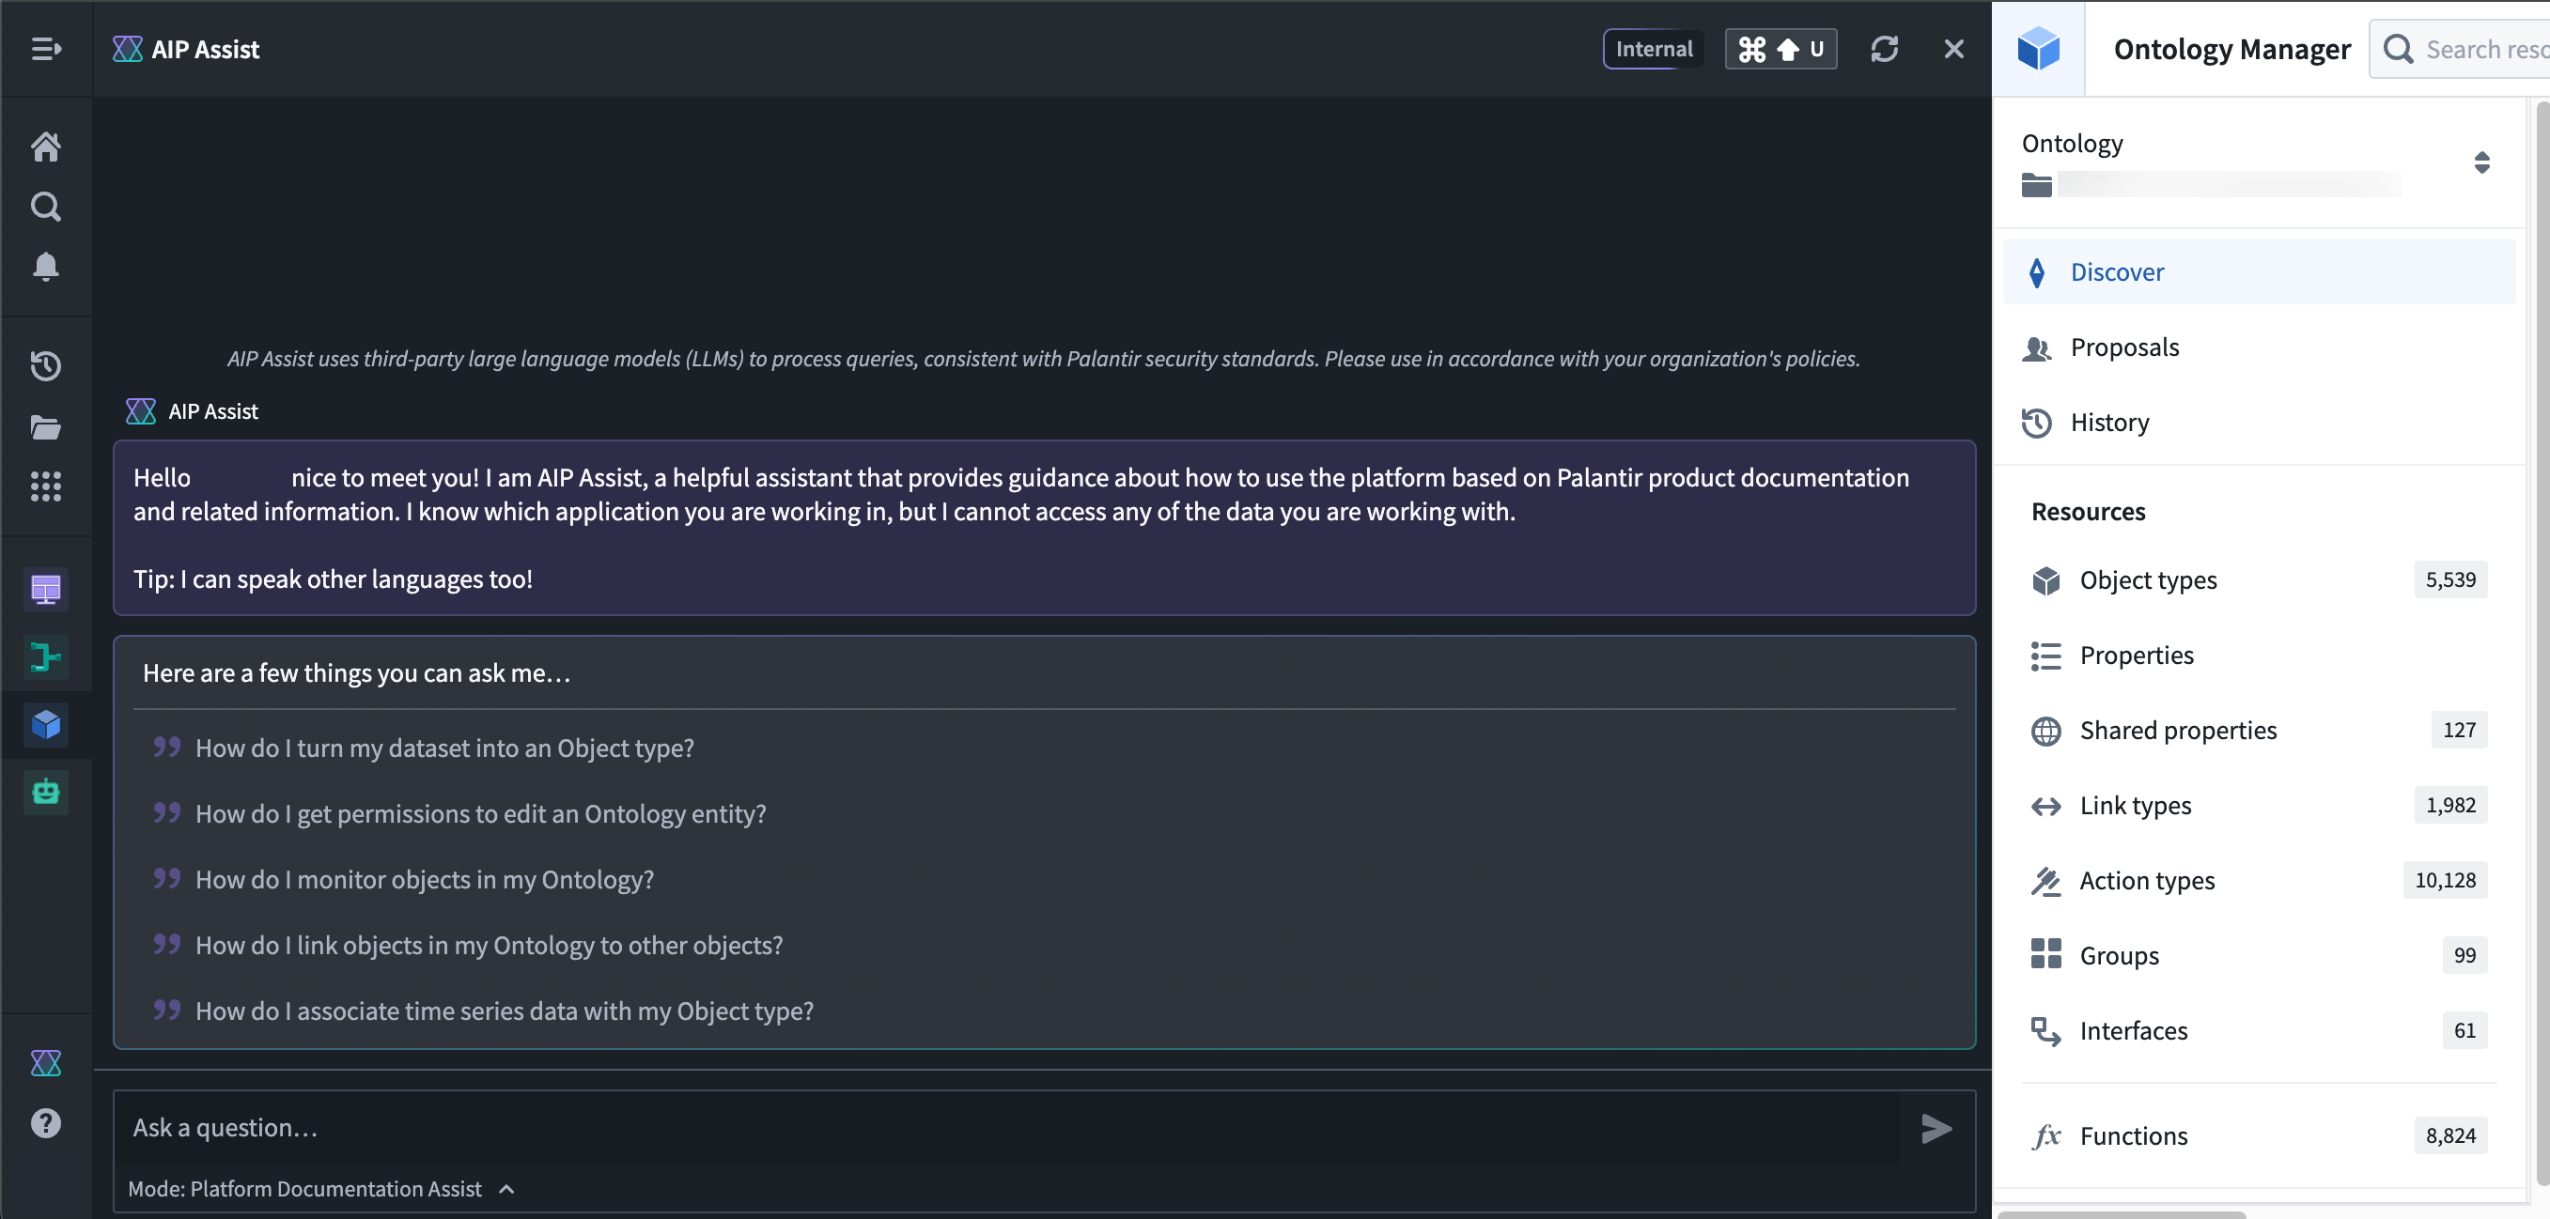This screenshot has height=1219, width=2550.
Task: Click the Resources section heading
Action: click(x=2088, y=512)
